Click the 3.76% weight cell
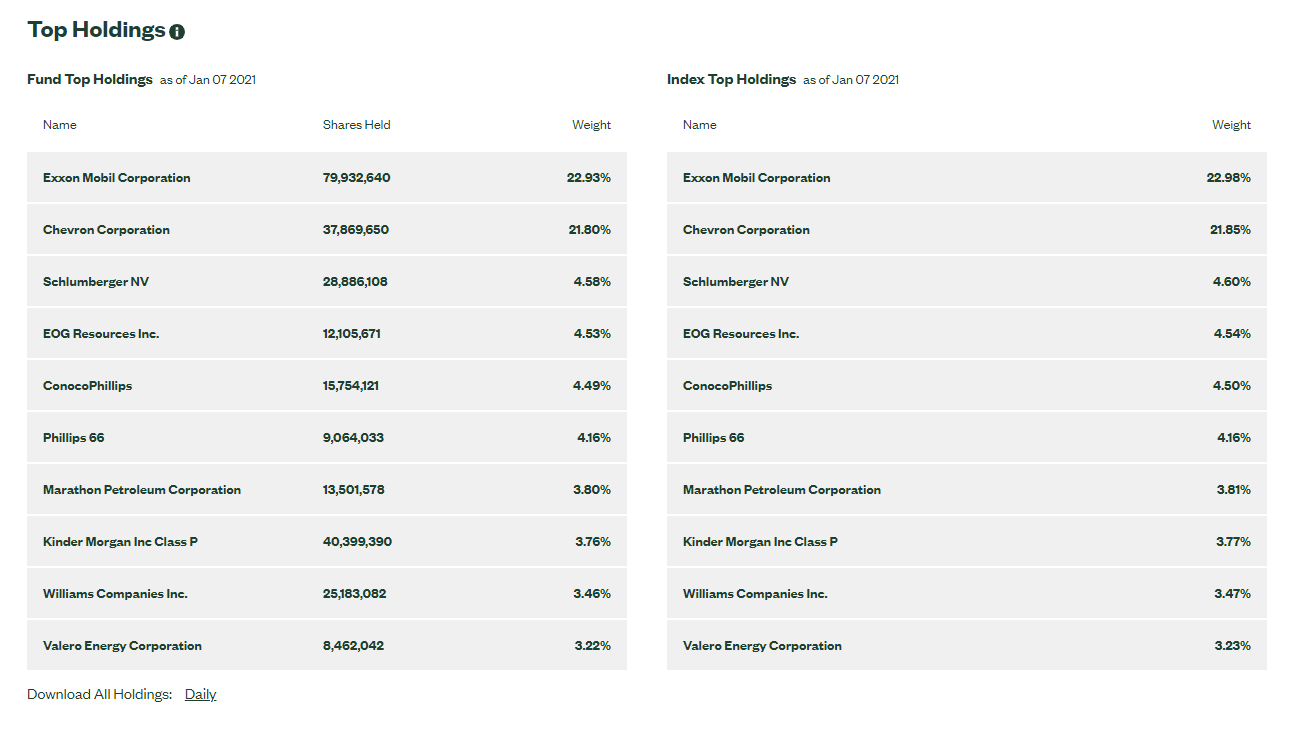The height and width of the screenshot is (734, 1311). click(593, 542)
